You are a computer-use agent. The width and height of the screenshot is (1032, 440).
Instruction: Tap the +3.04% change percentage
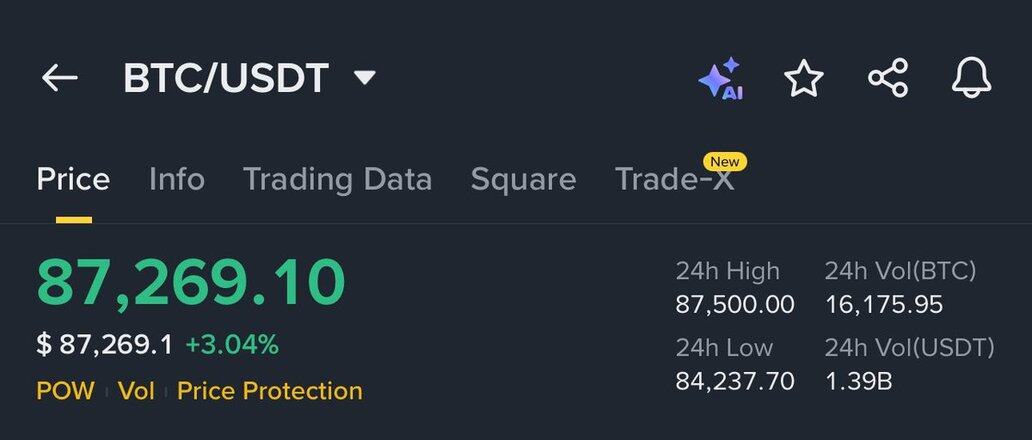click(x=232, y=345)
